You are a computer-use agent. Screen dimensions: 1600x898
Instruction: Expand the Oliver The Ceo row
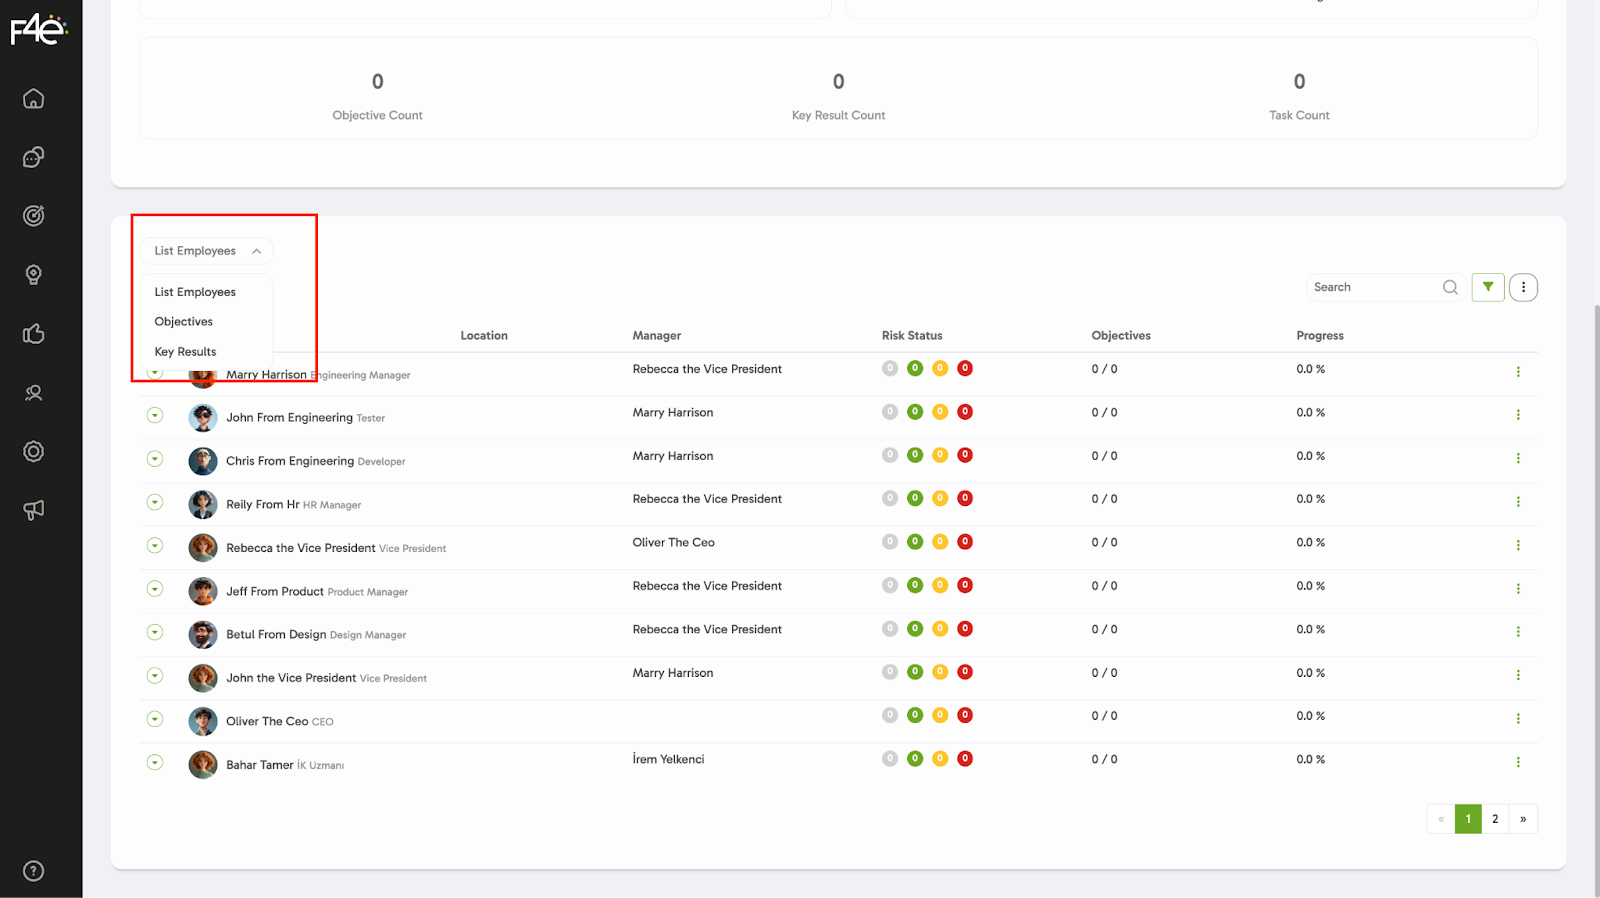click(155, 719)
